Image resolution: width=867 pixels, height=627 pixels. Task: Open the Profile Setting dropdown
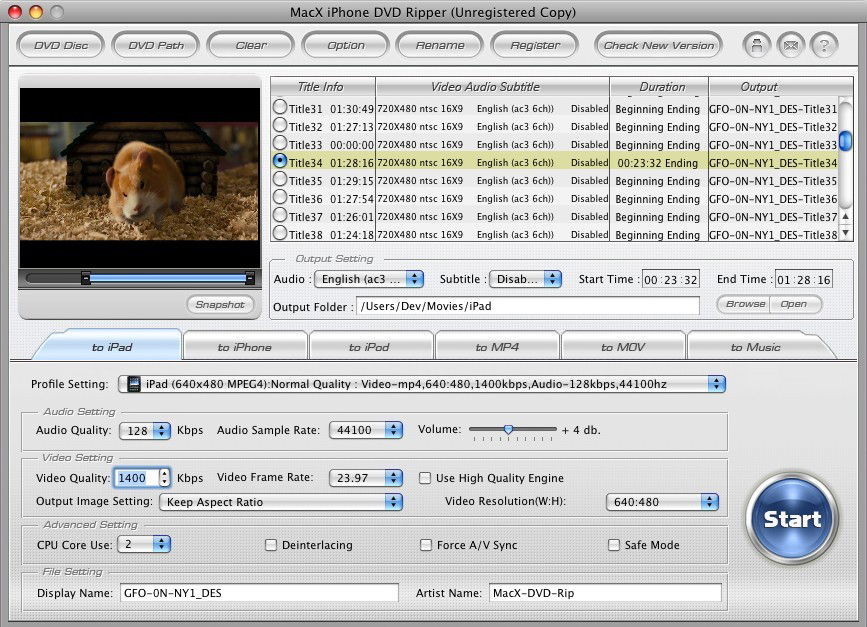pyautogui.click(x=421, y=384)
